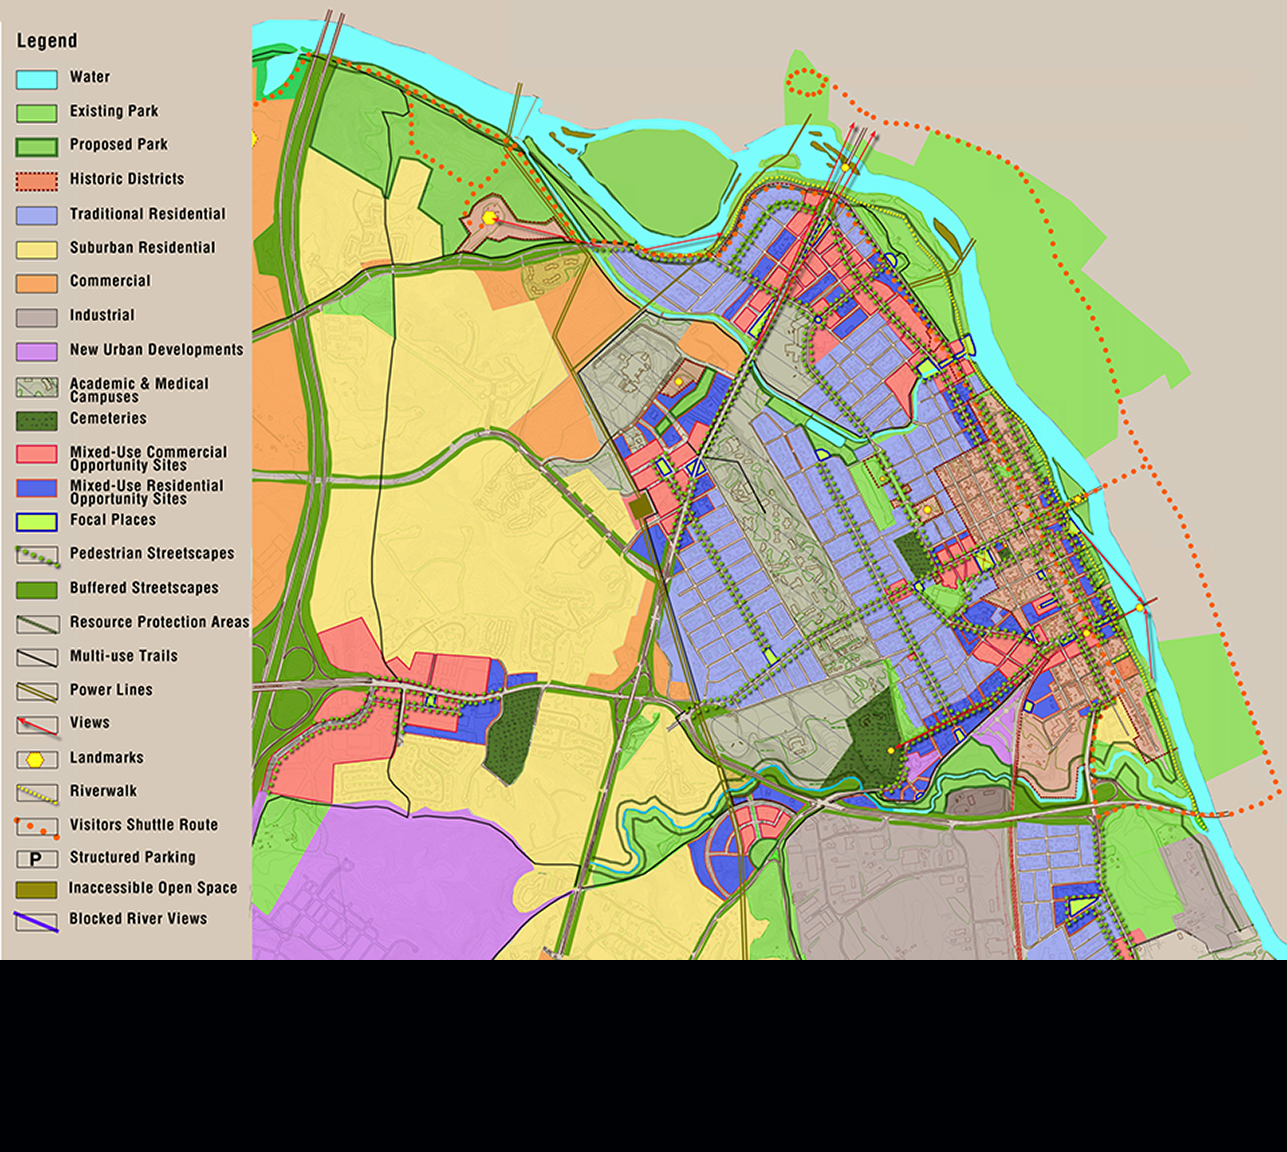
Task: Click the Suburban Residential yellow swatch
Action: point(36,249)
